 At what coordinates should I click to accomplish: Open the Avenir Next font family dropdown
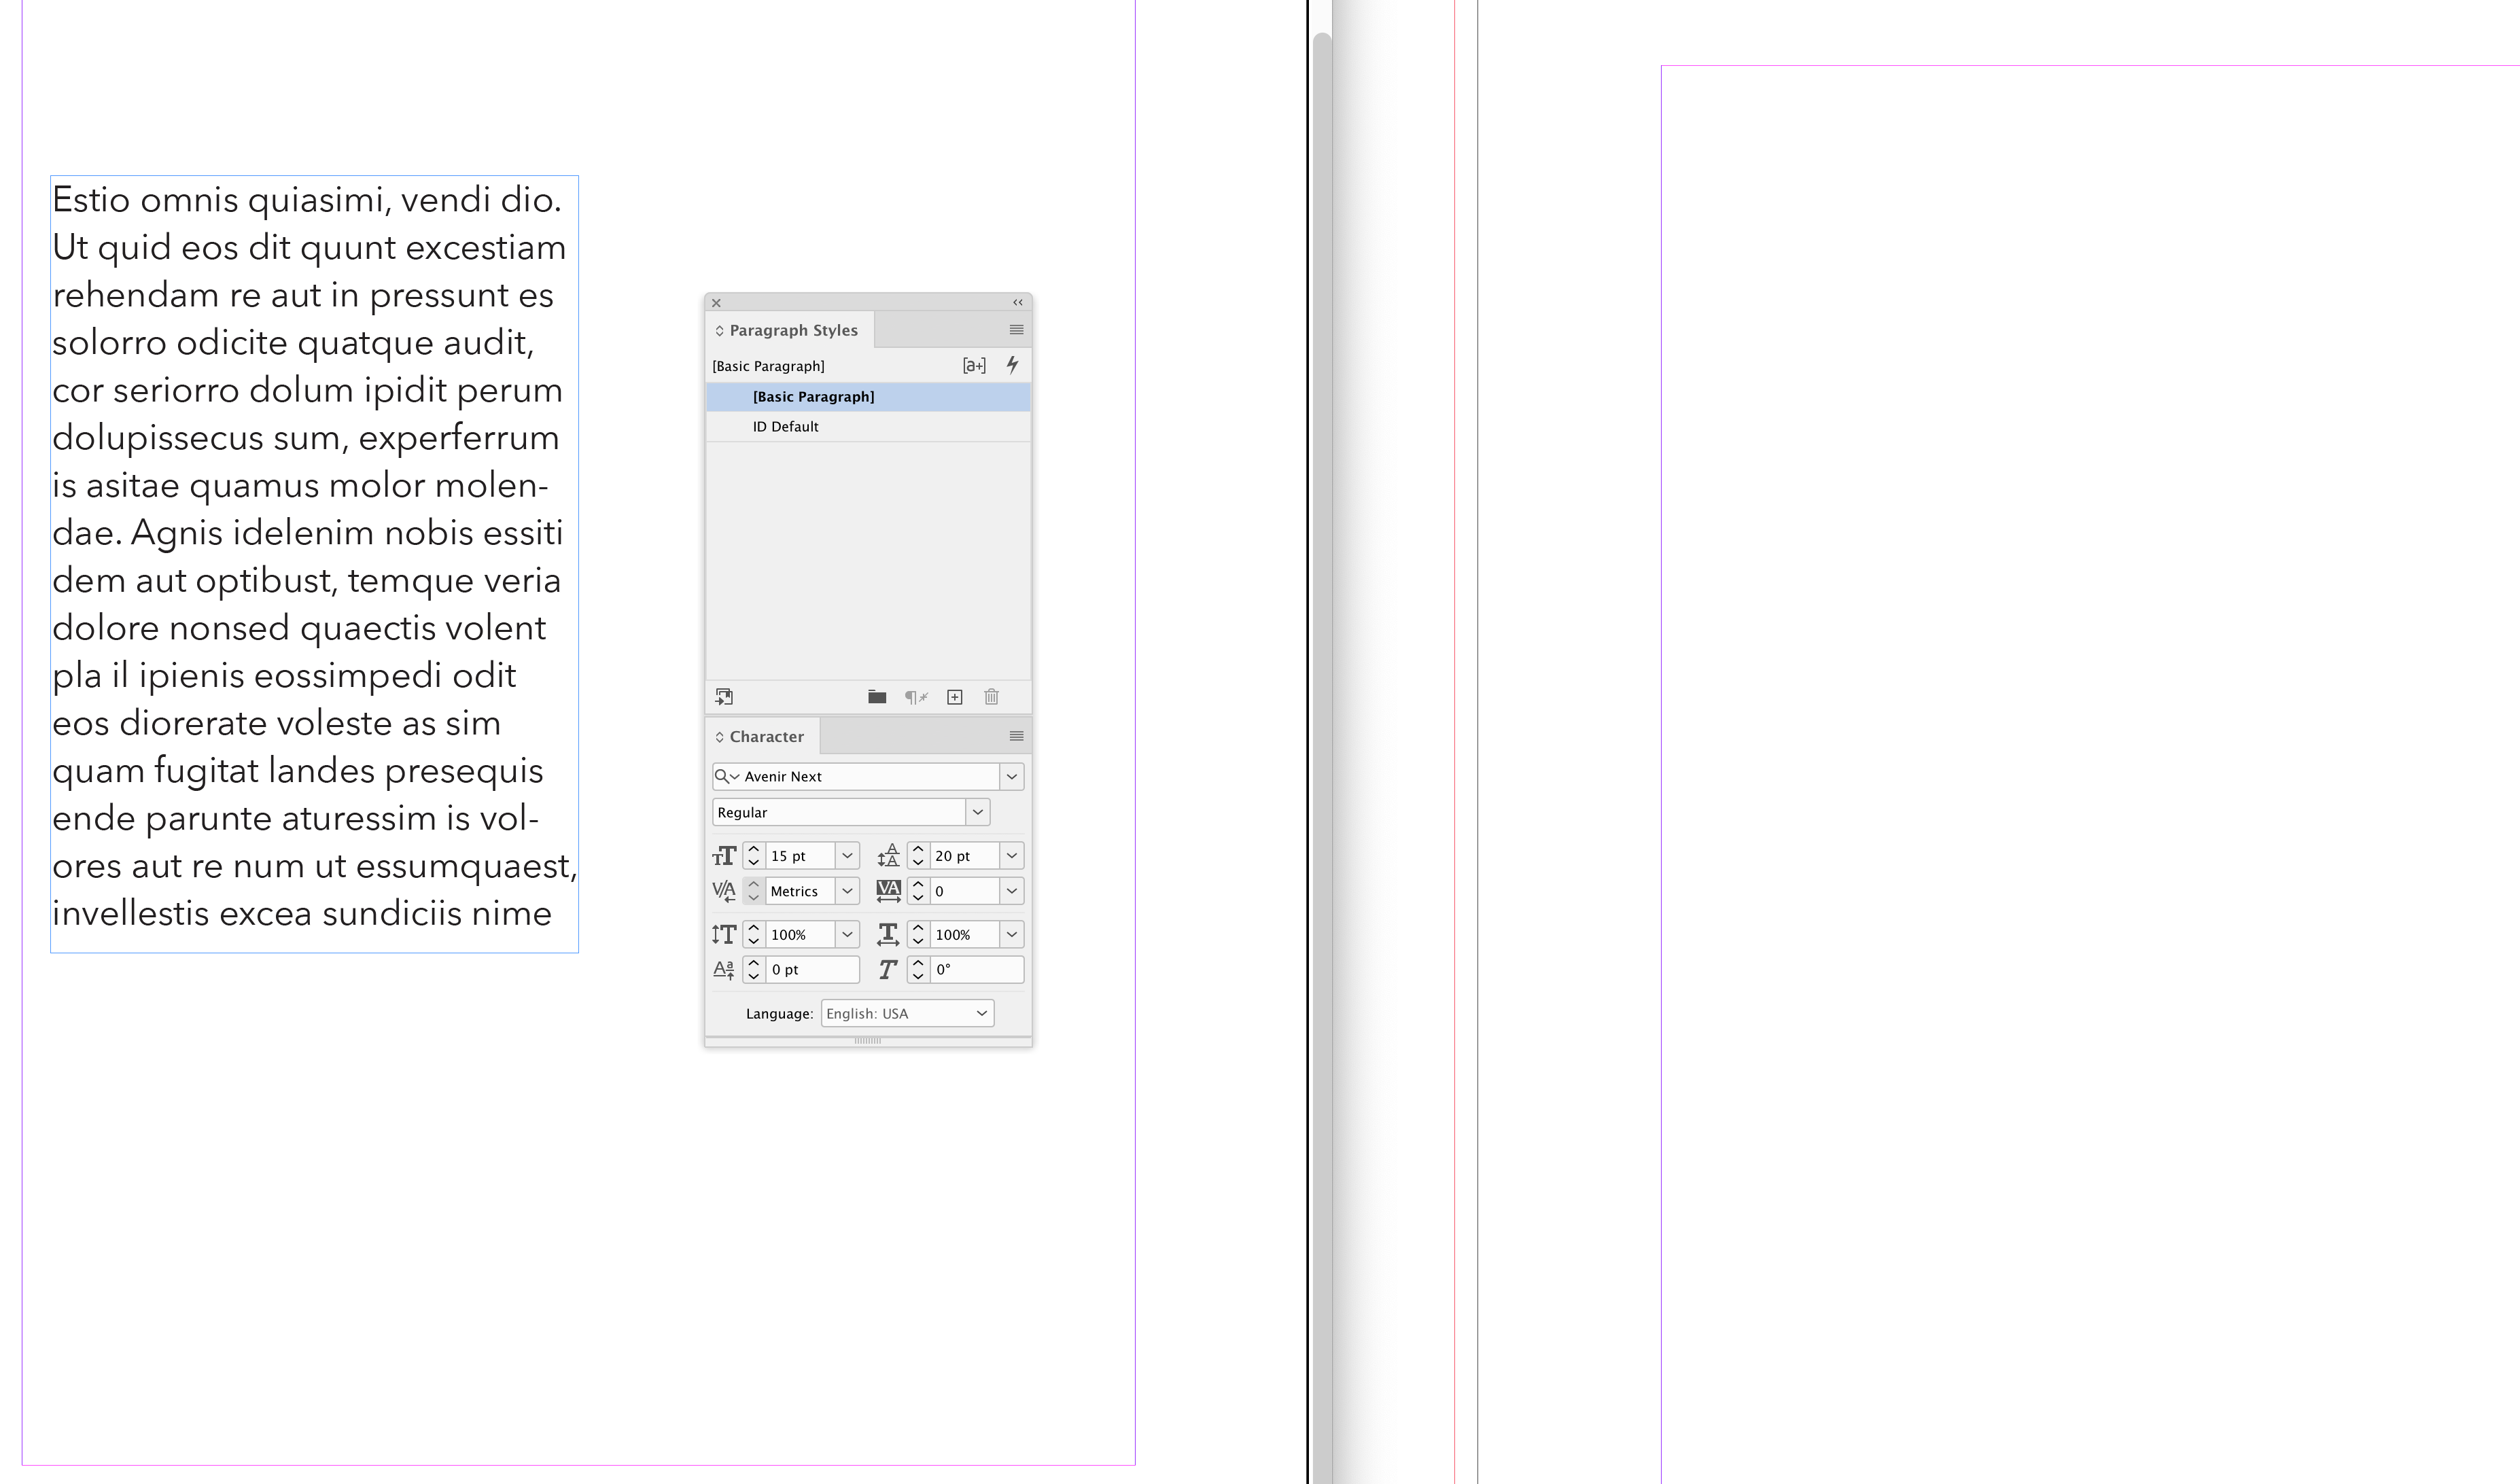pos(1010,776)
